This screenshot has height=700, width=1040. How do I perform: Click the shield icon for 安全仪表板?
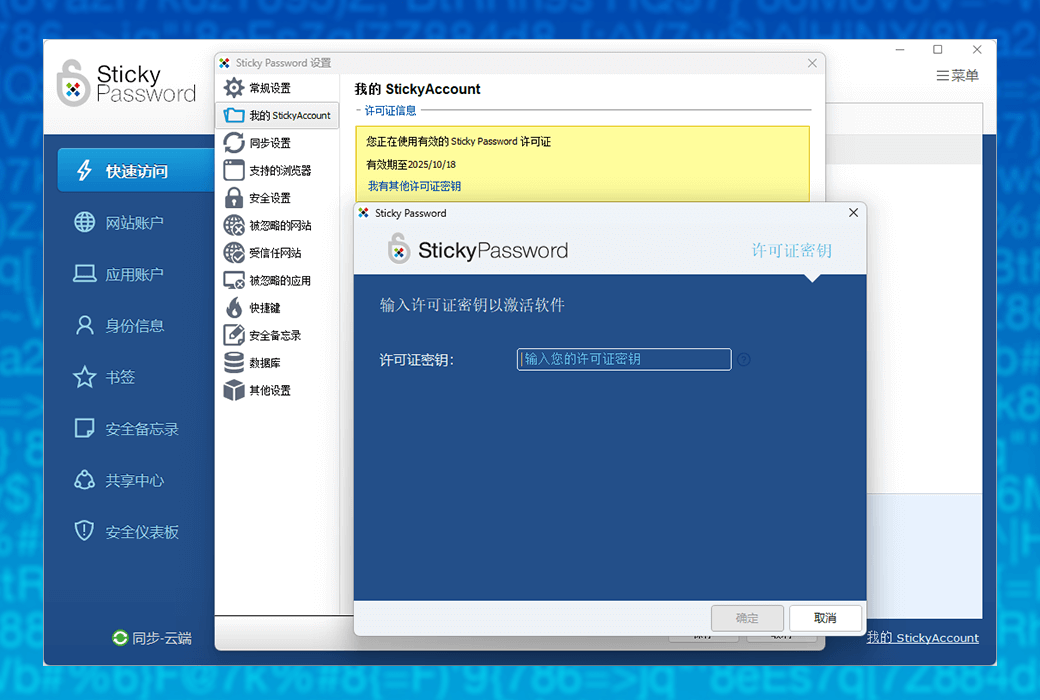click(84, 531)
